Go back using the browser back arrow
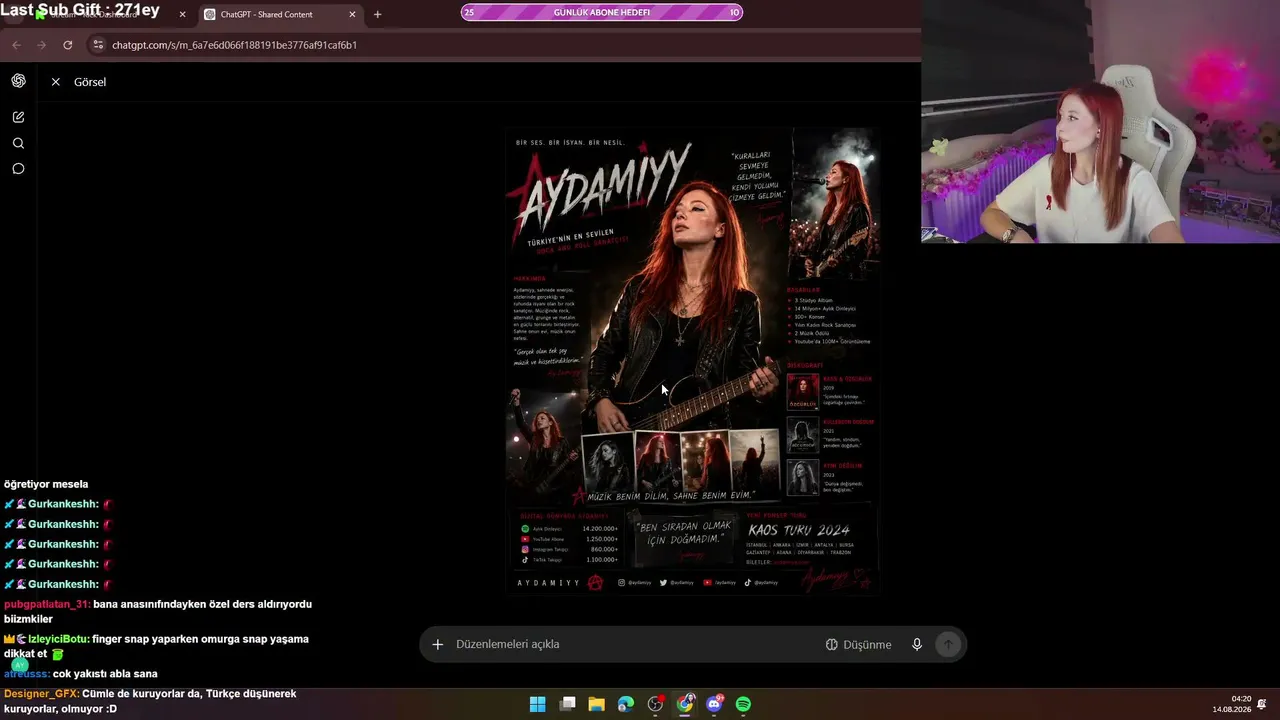Screen dimensions: 1280x720 pyautogui.click(x=16, y=45)
